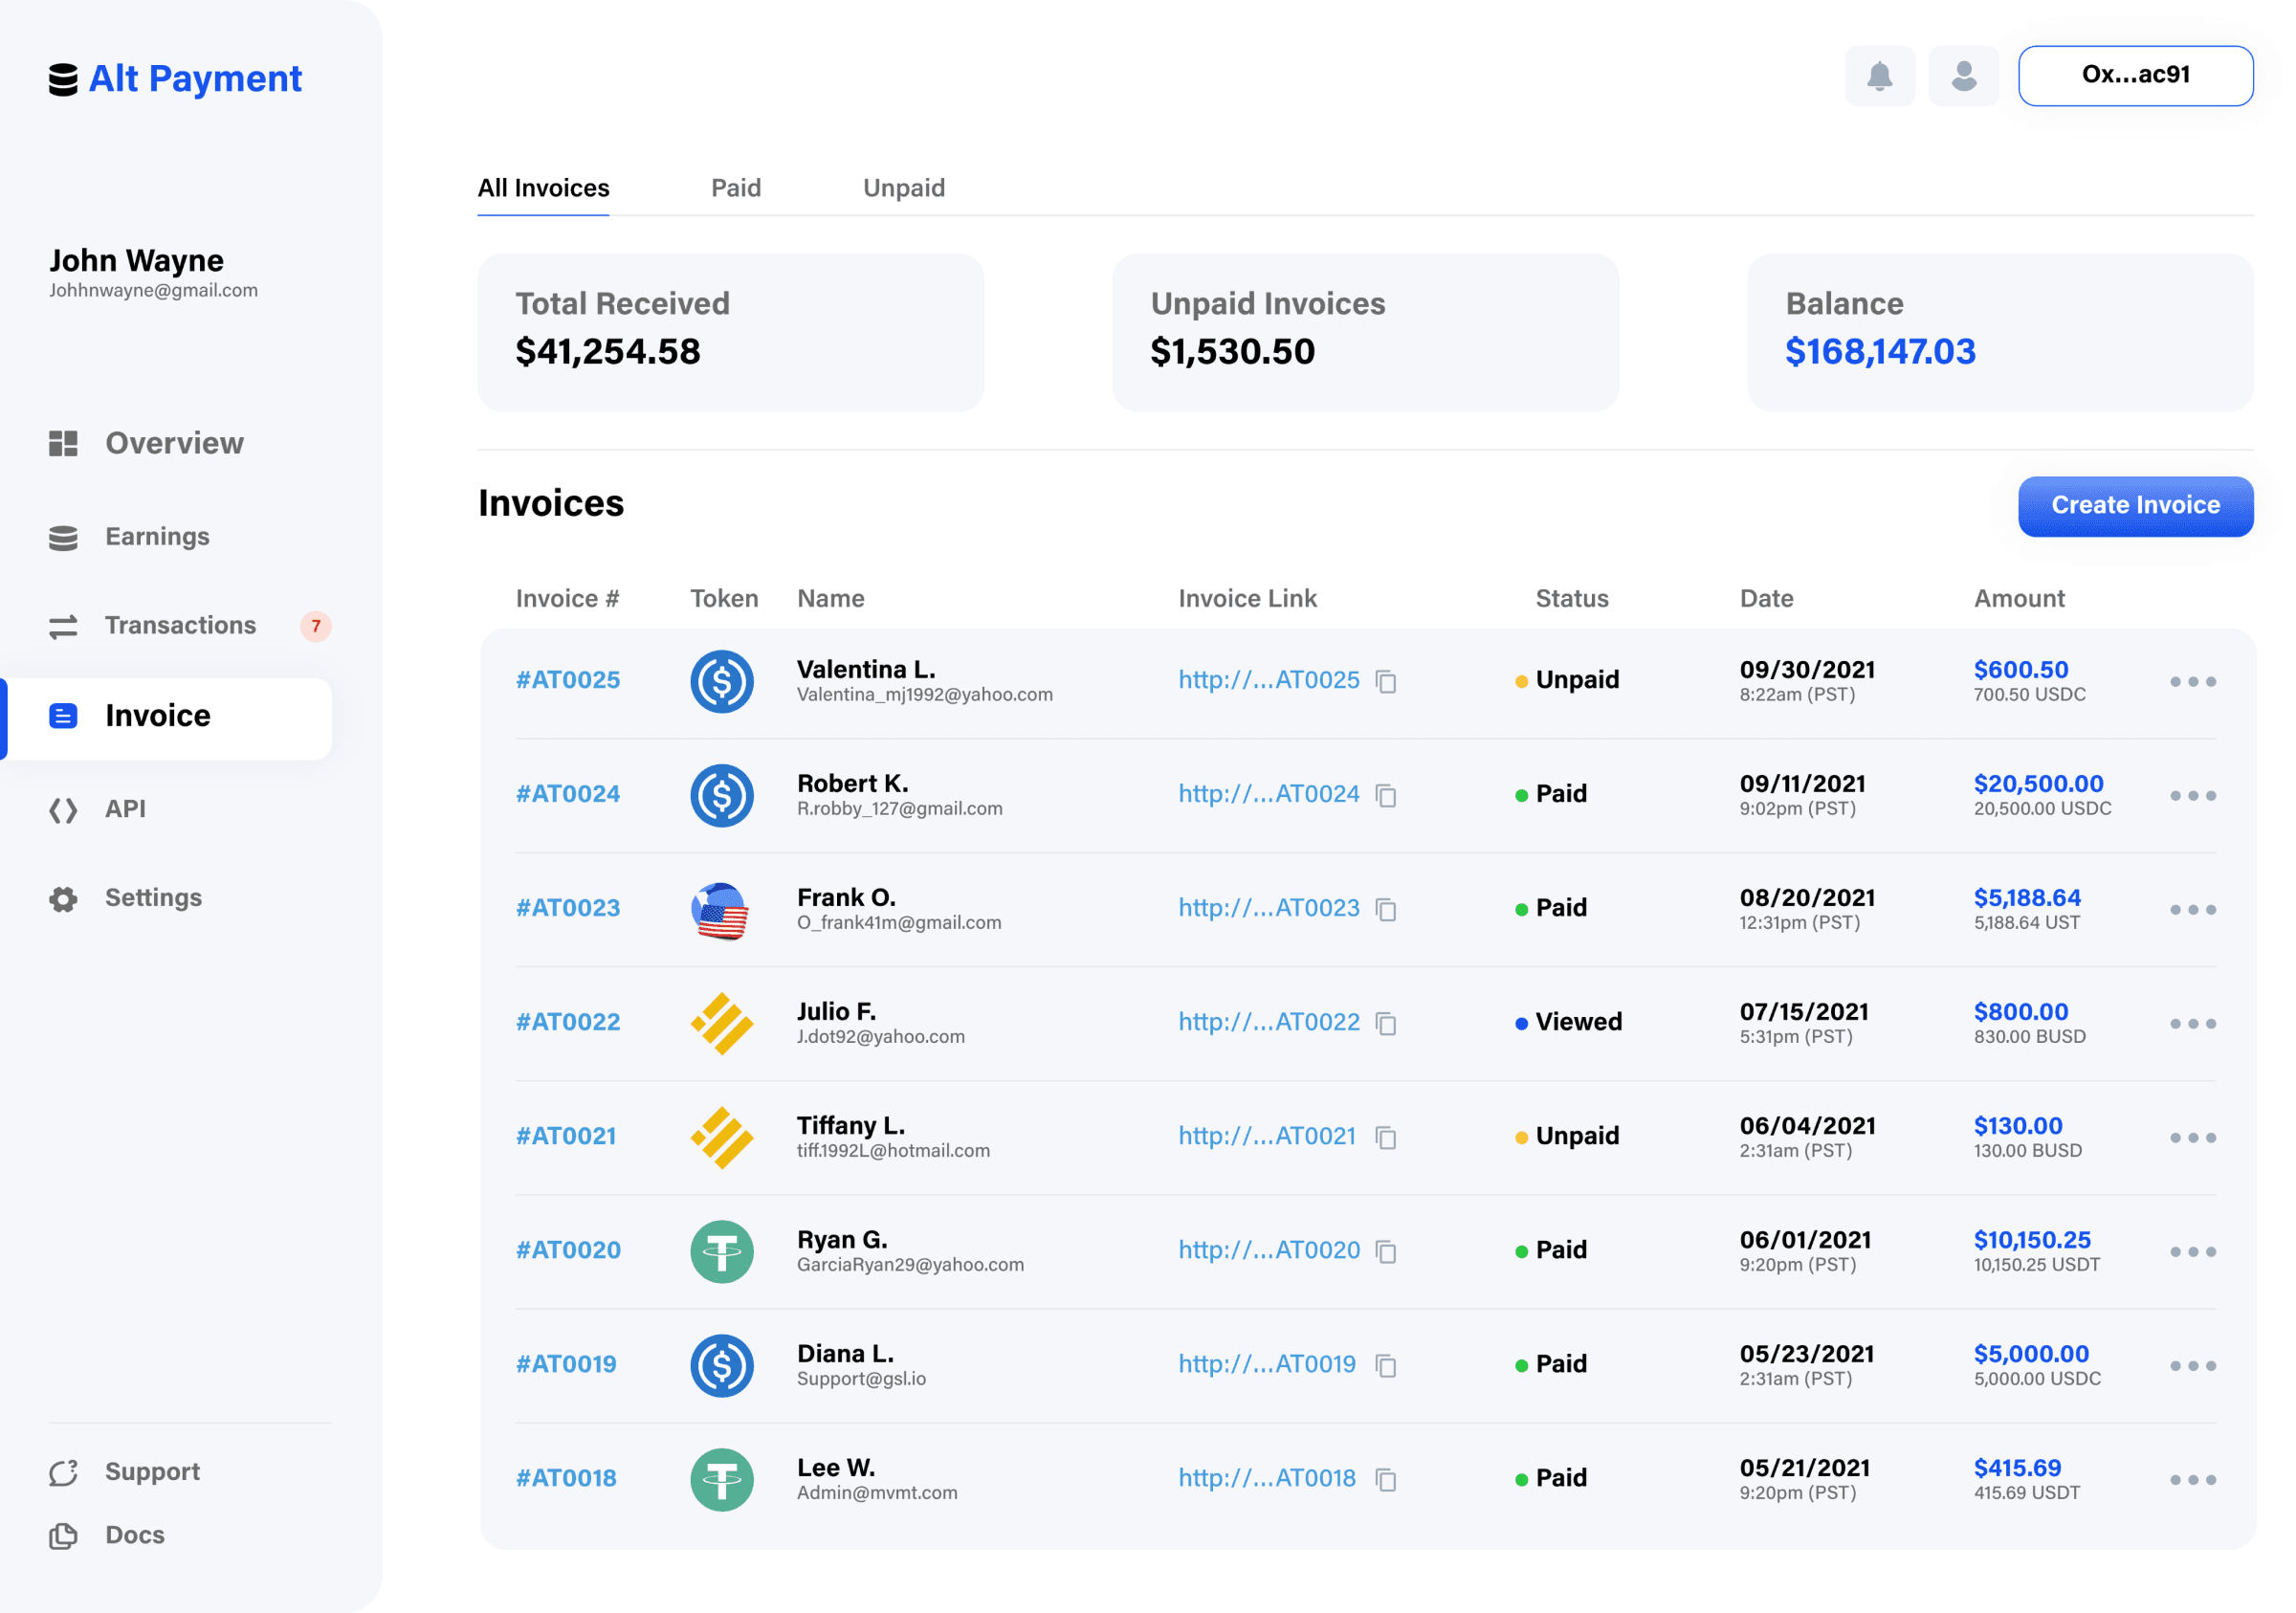Click UST token icon in Frank O. row
The width and height of the screenshot is (2296, 1613).
pyautogui.click(x=721, y=910)
